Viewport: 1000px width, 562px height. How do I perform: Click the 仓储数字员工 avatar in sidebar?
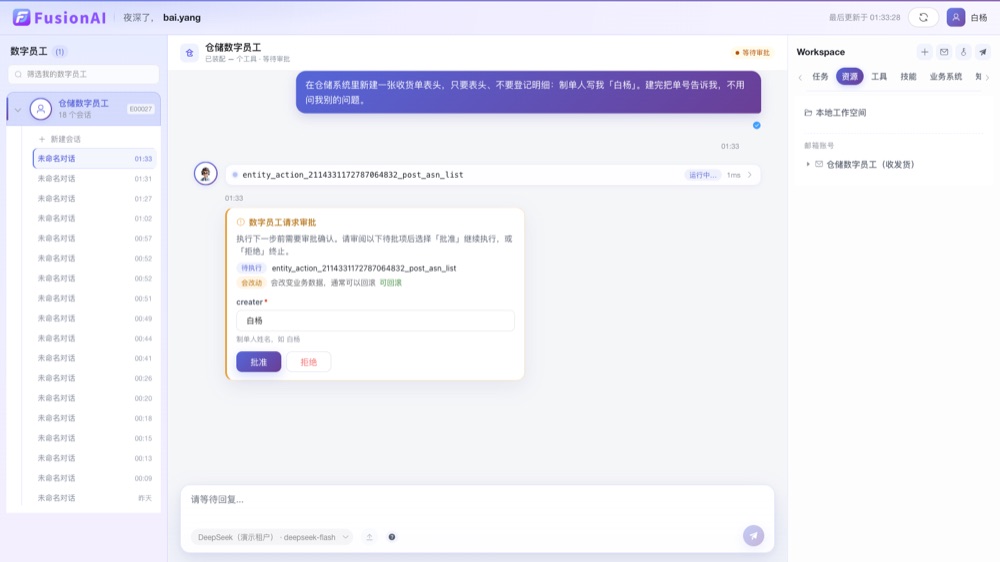pyautogui.click(x=40, y=108)
